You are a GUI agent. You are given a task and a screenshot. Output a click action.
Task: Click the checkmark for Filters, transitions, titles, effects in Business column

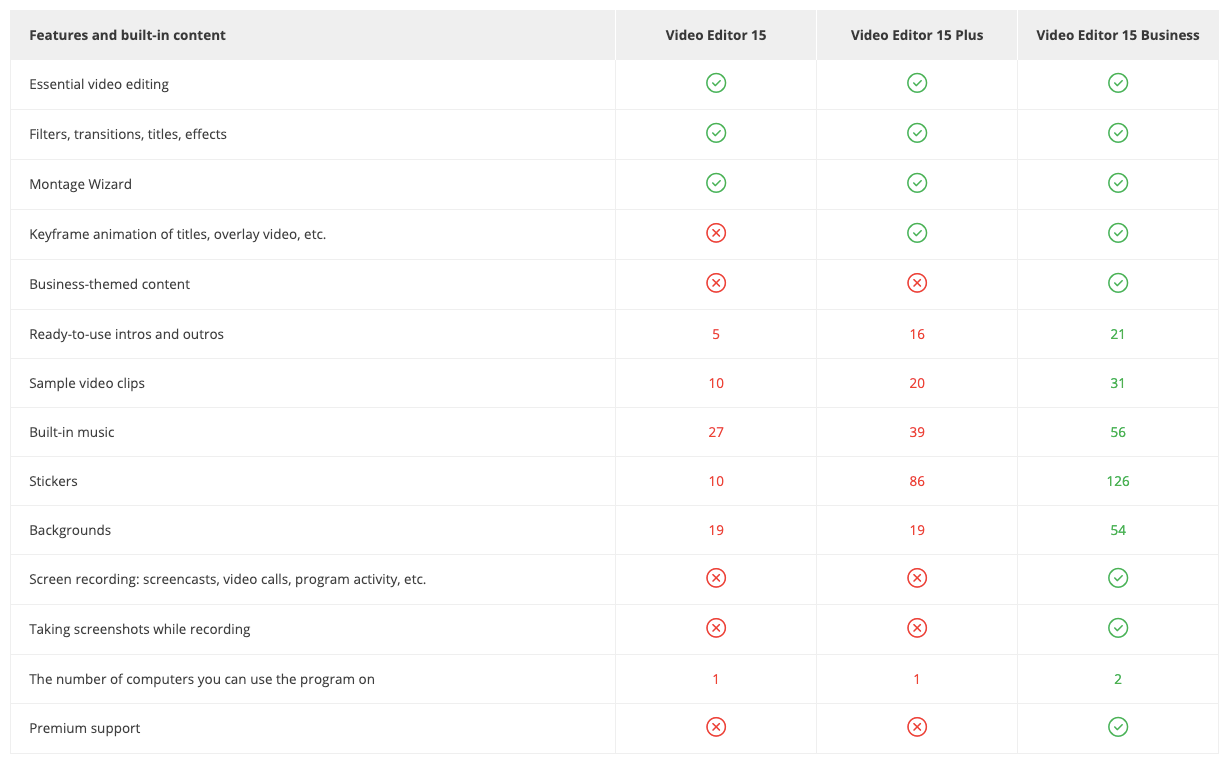1117,133
